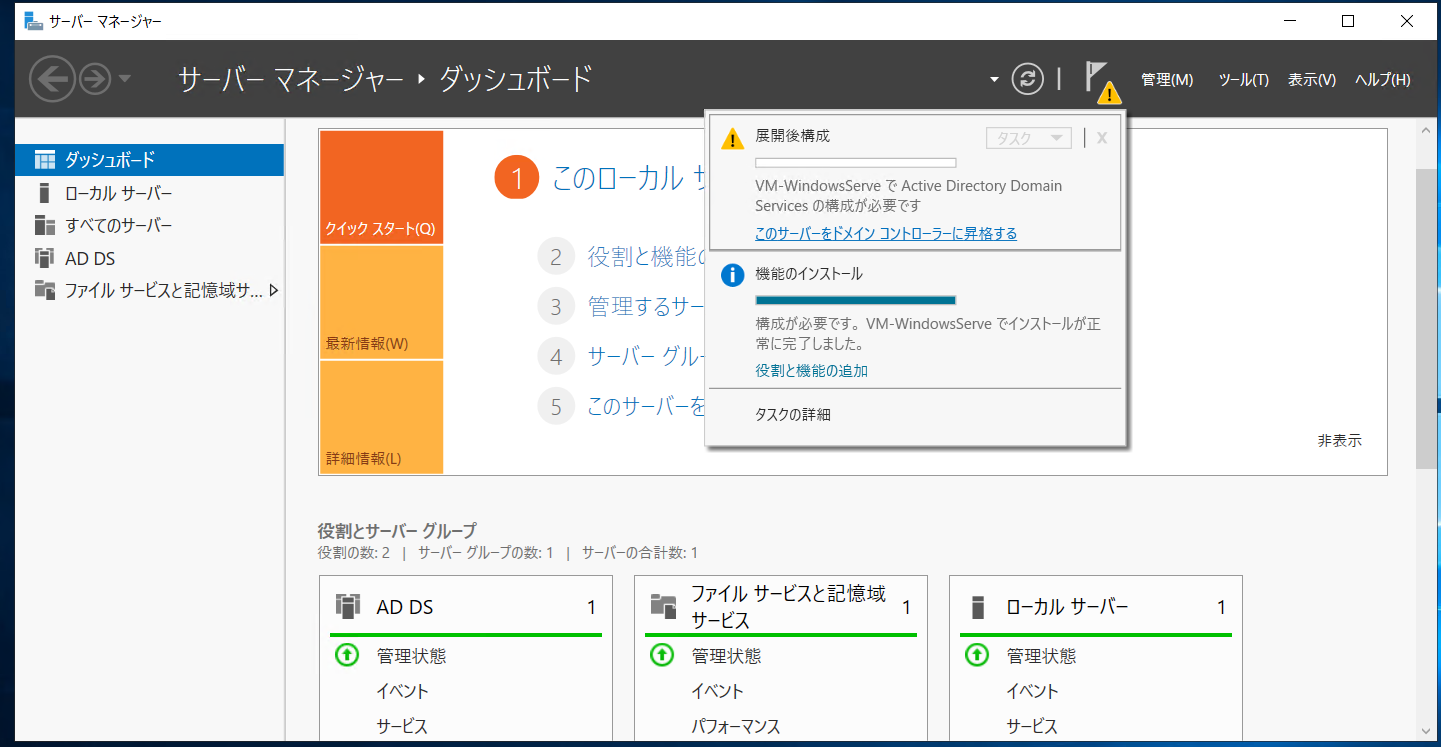
Task: Click ファイル サービス tile folder icon
Action: [663, 605]
